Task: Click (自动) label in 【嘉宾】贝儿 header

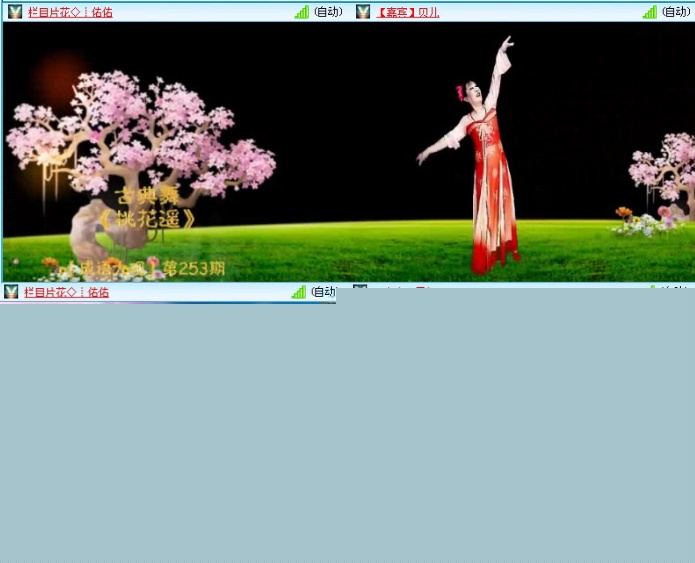Action: [676, 12]
